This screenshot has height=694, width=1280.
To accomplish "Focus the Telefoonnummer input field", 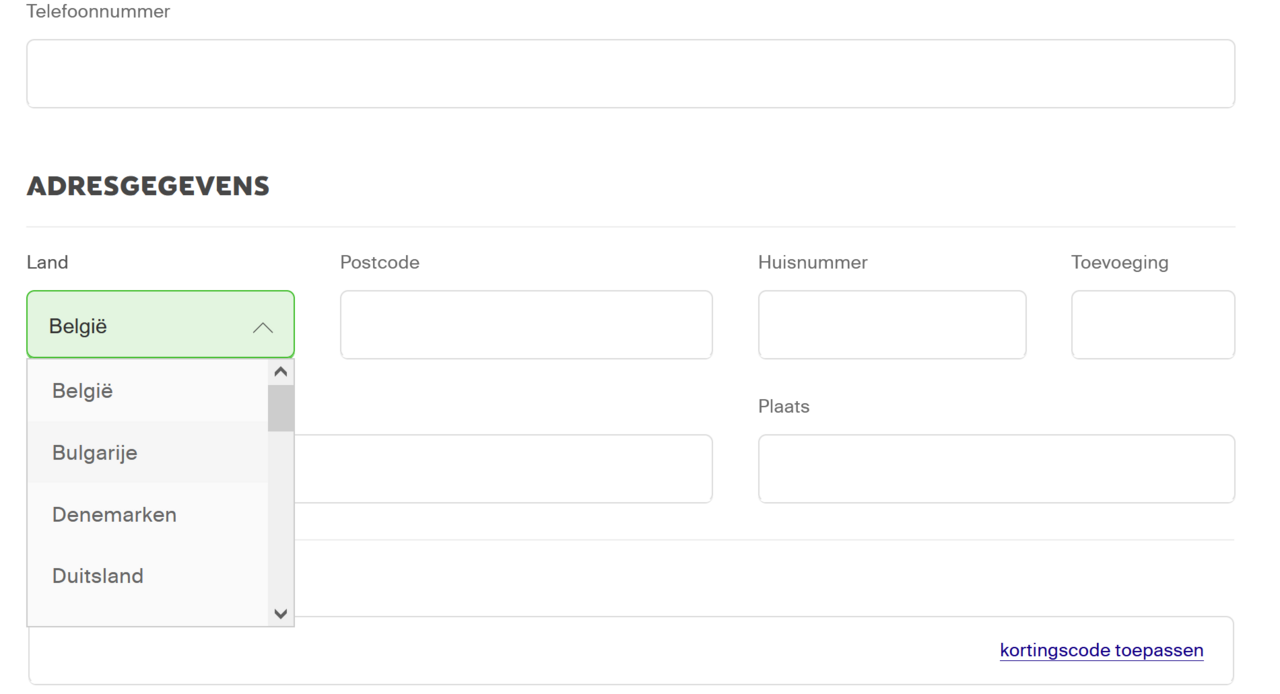I will pyautogui.click(x=630, y=74).
